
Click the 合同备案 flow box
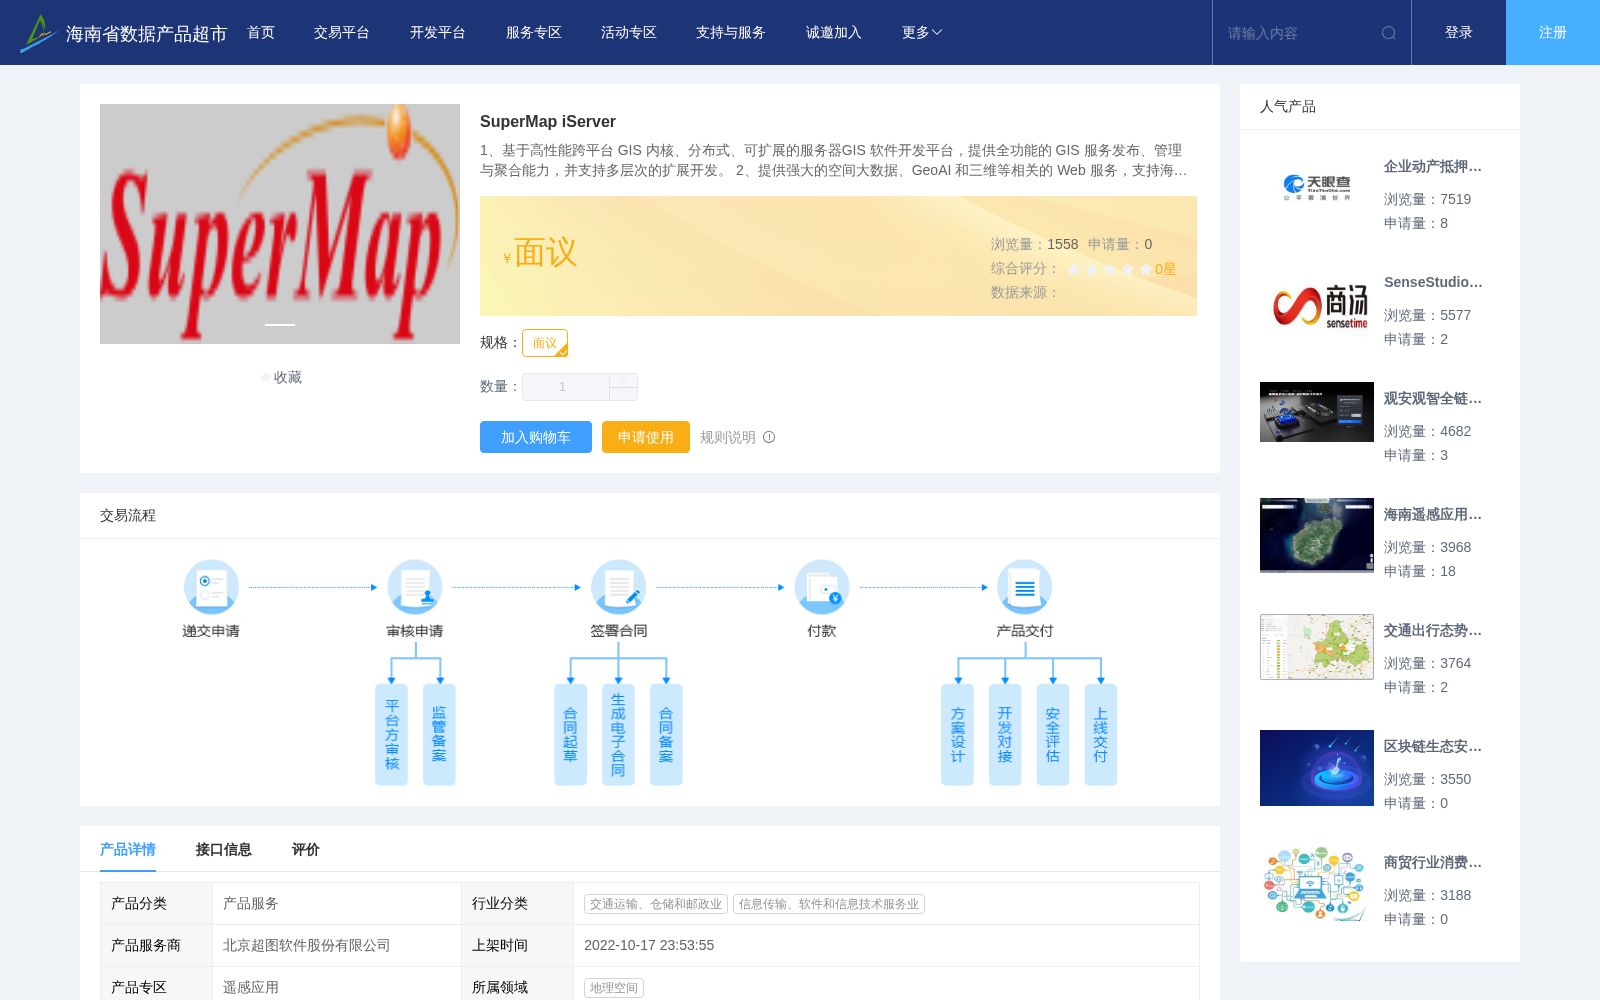666,735
